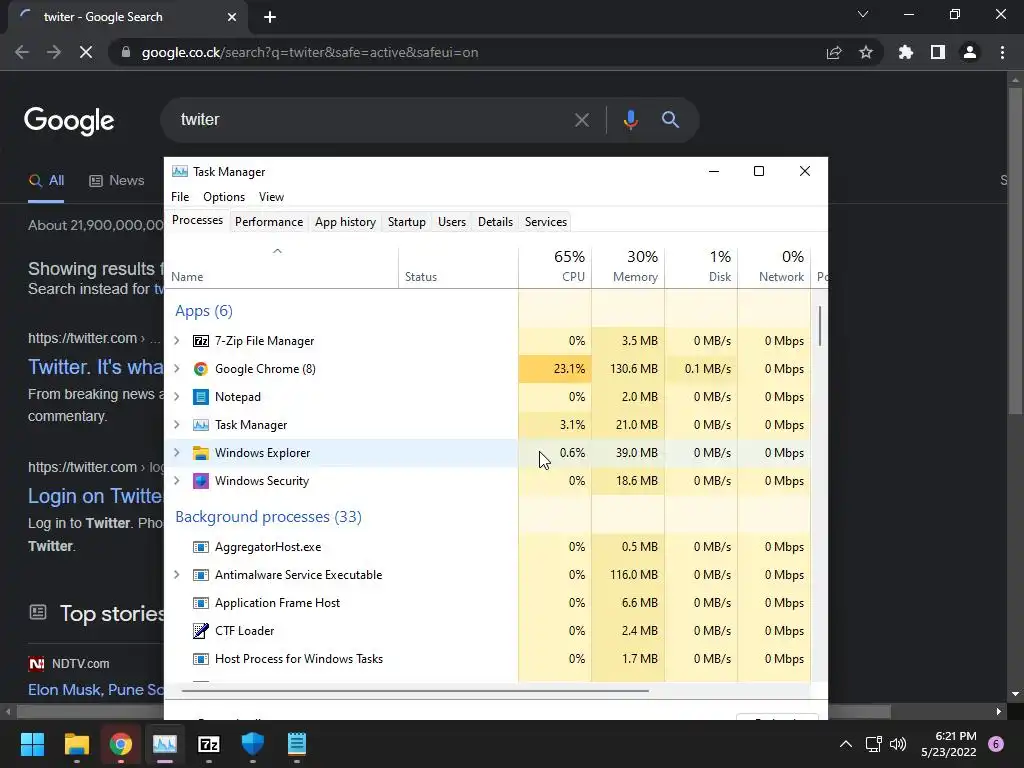This screenshot has width=1024, height=768.
Task: Click the Task Manager taskbar icon
Action: (x=165, y=744)
